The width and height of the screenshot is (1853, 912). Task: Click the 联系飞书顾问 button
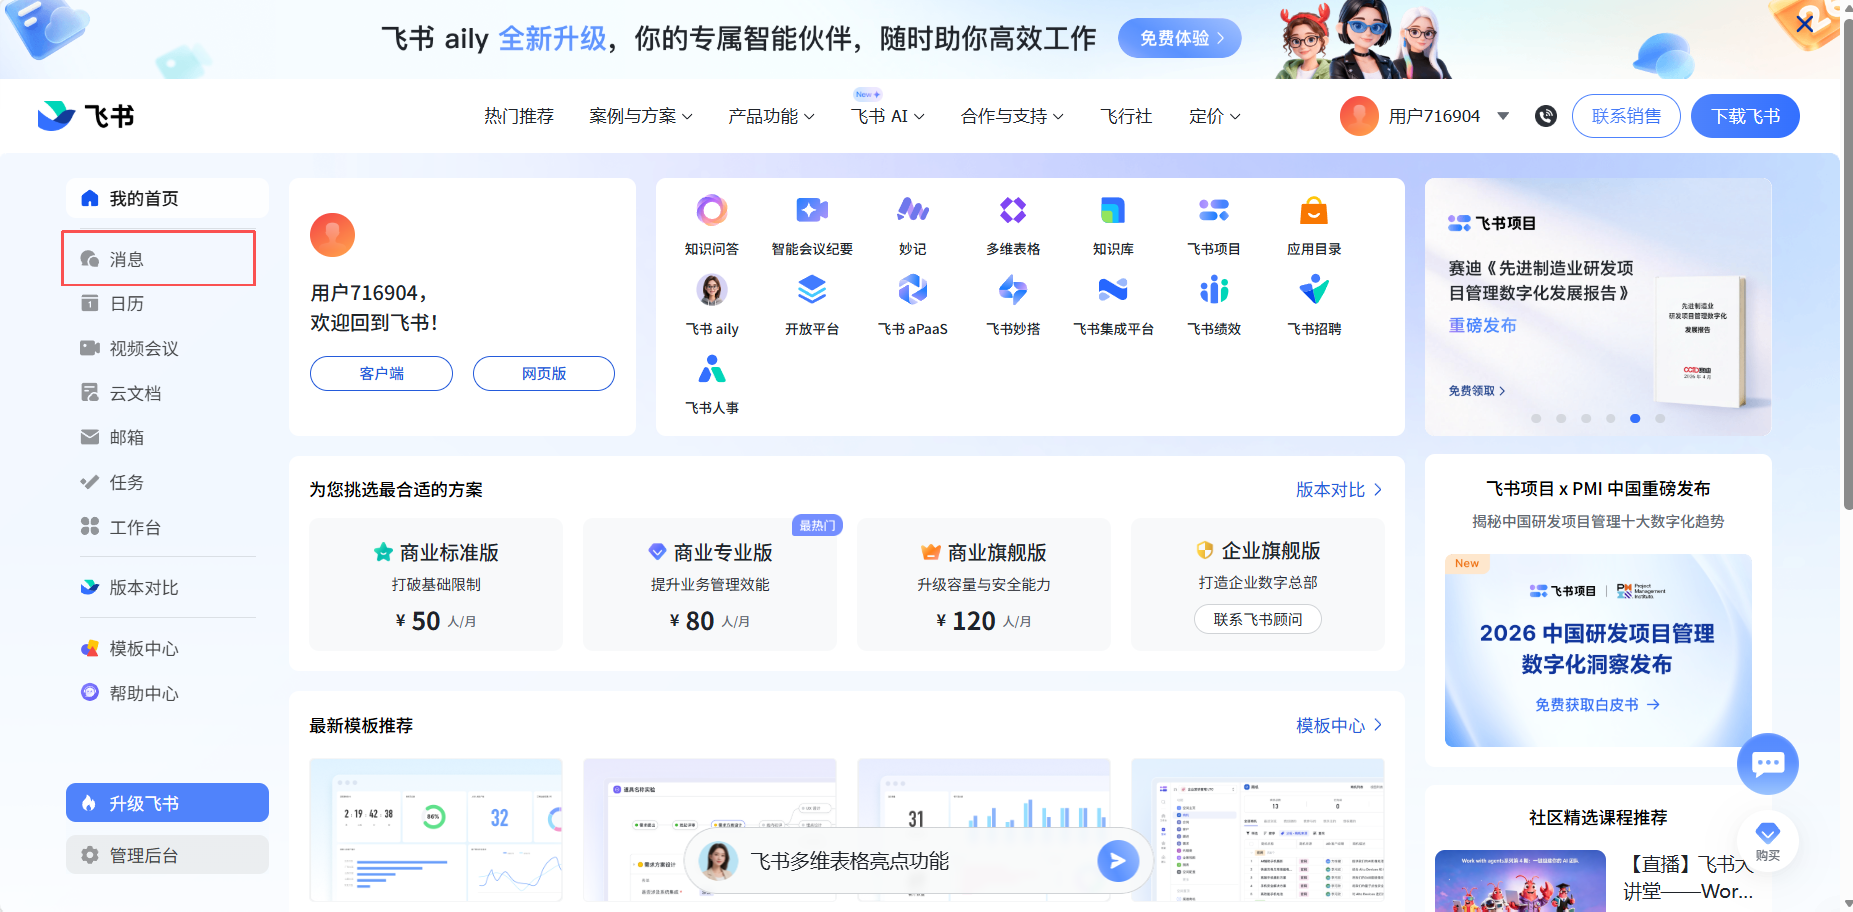click(1258, 619)
